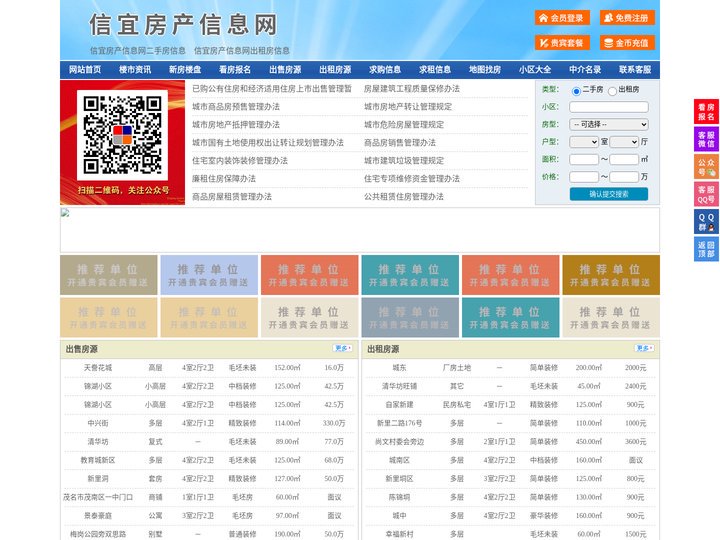Click the blue QQ群 side widget
Image resolution: width=720 pixels, height=540 pixels.
tap(706, 222)
